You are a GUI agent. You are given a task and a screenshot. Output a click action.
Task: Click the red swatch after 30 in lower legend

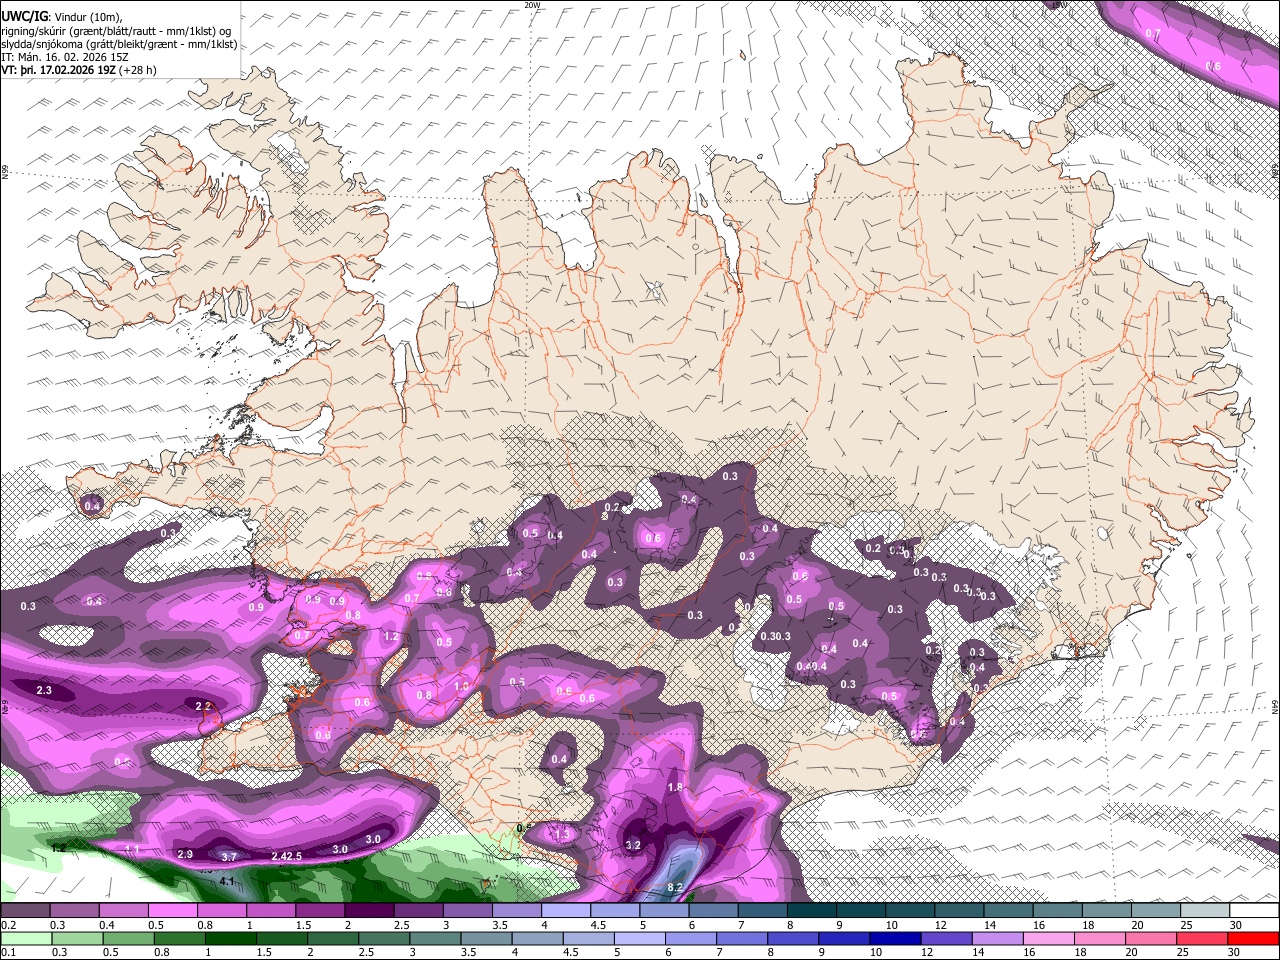(1253, 938)
